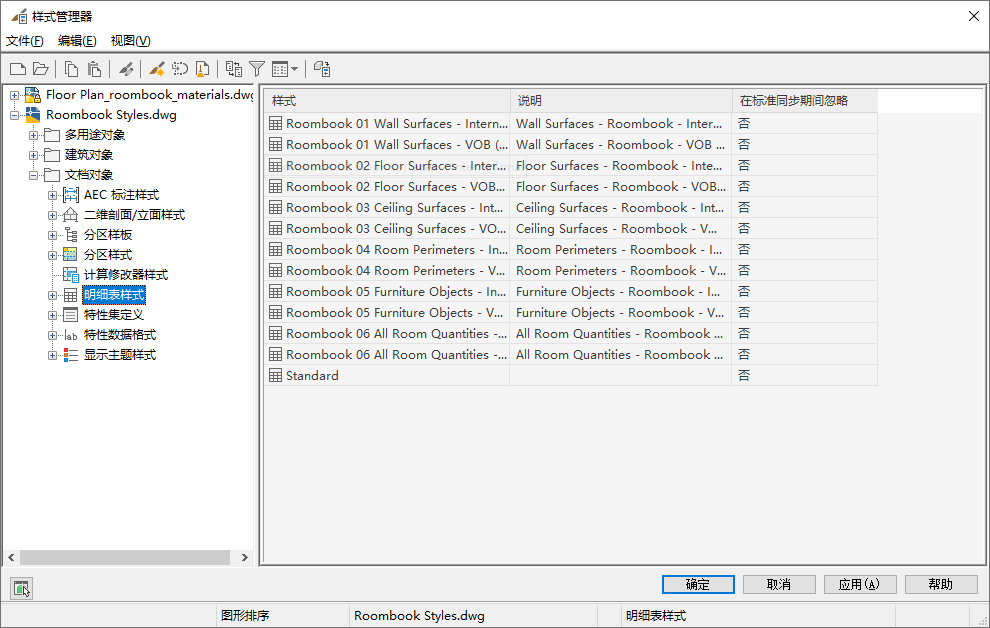Click the 应用(A) button

click(x=860, y=584)
